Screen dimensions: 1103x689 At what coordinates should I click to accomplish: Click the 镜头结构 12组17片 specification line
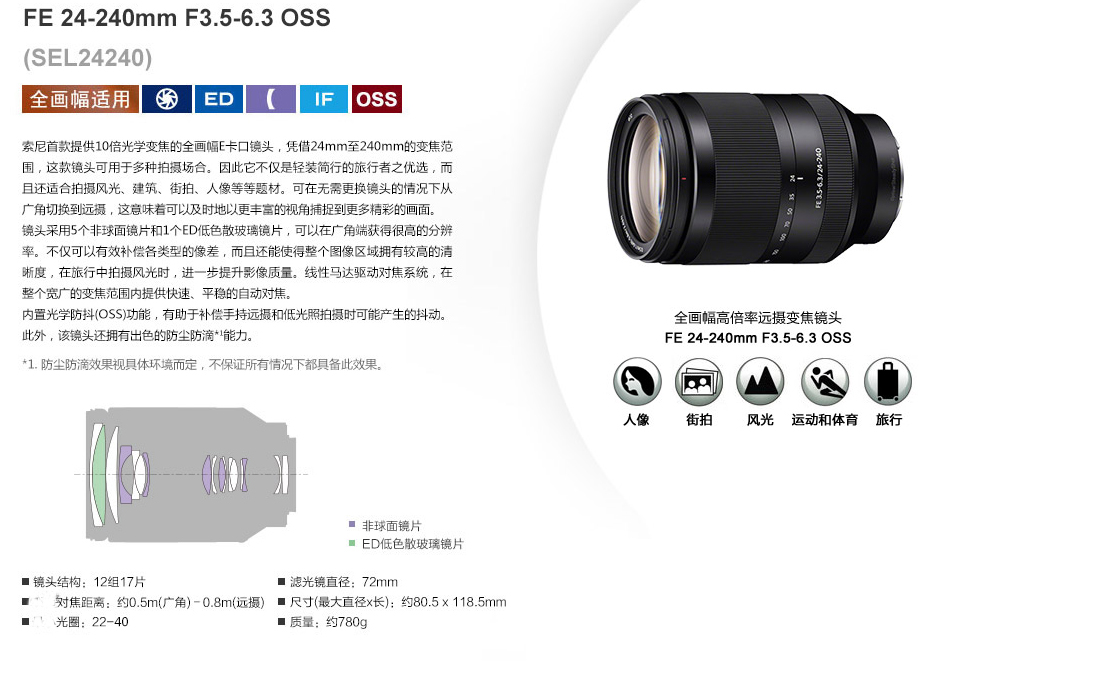click(x=84, y=582)
